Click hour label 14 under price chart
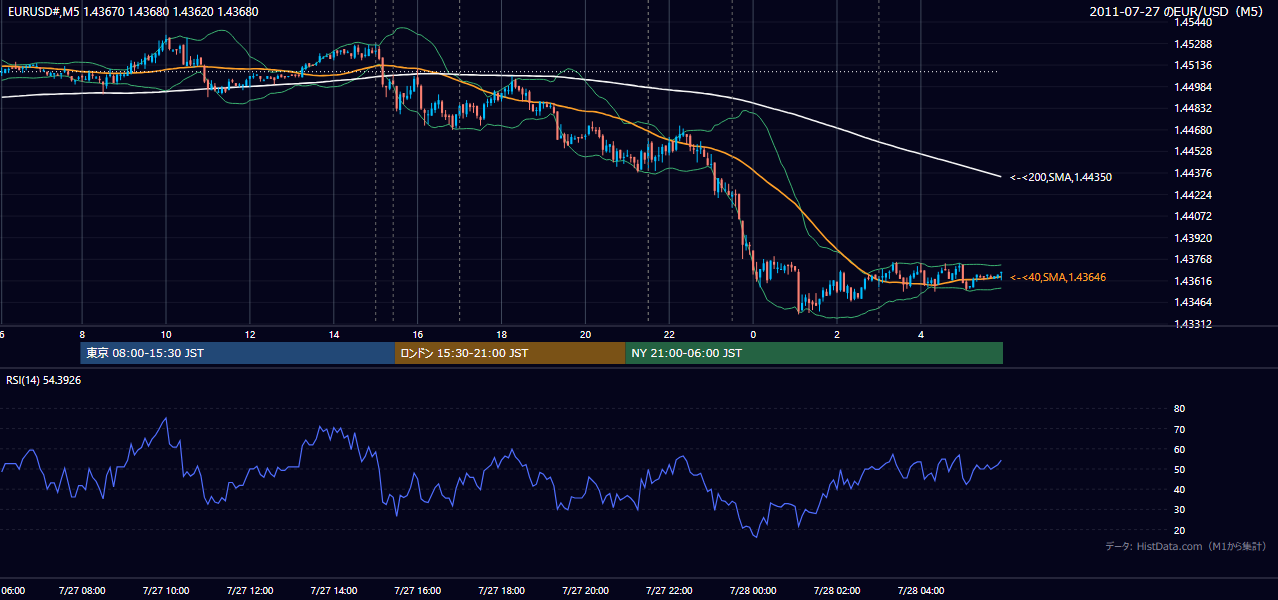 tap(334, 335)
